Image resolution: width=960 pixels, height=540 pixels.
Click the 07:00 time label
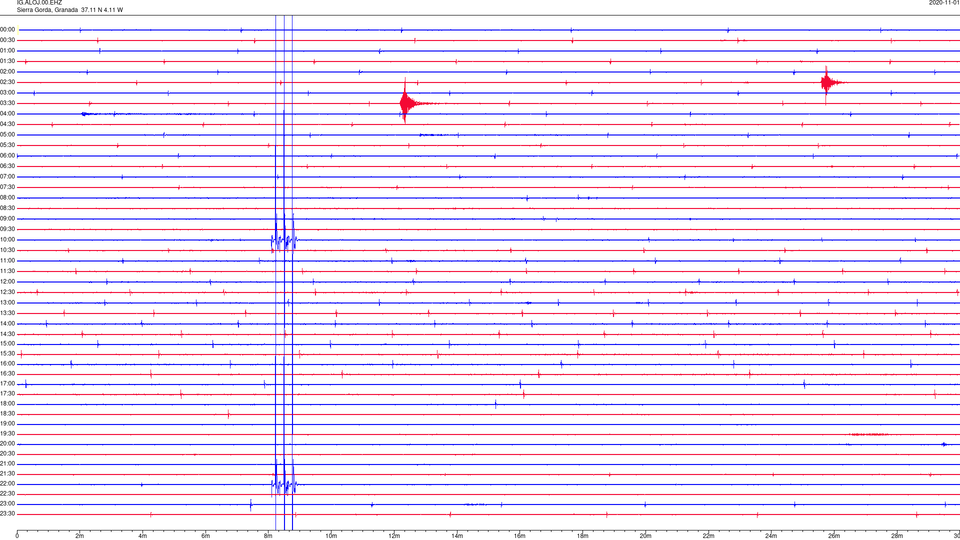pos(7,177)
